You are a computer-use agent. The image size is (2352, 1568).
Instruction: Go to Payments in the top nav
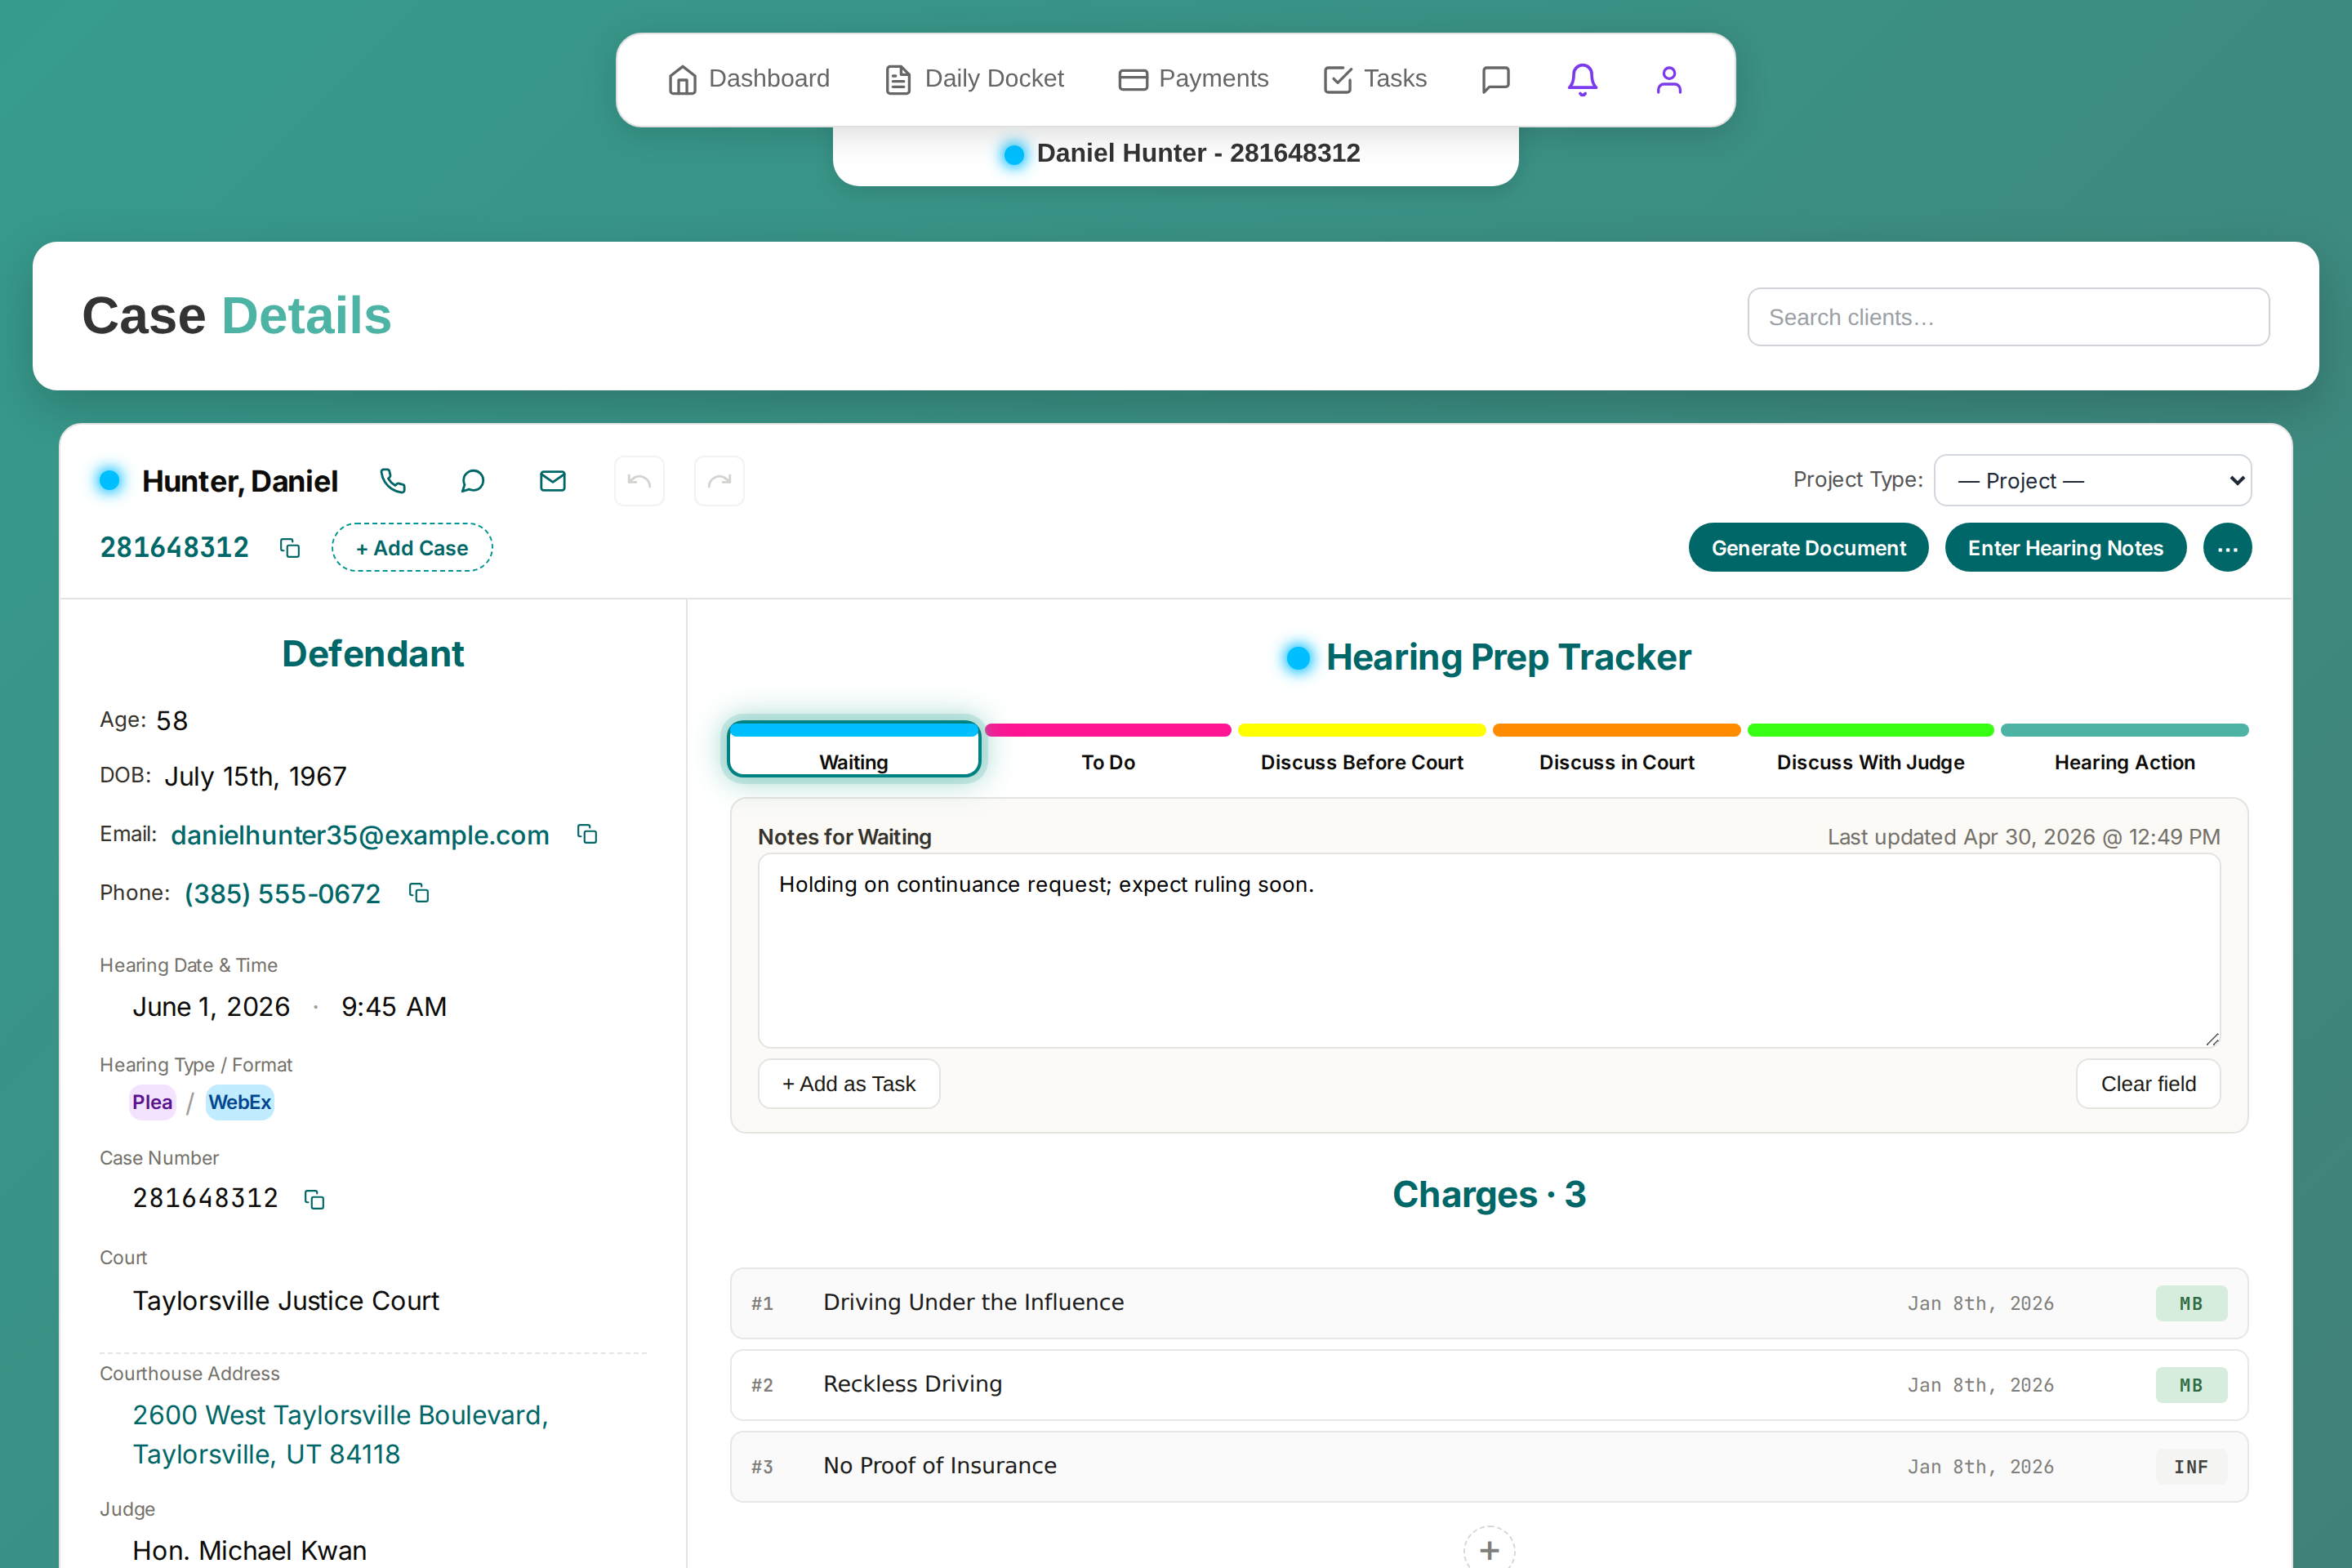[1193, 79]
